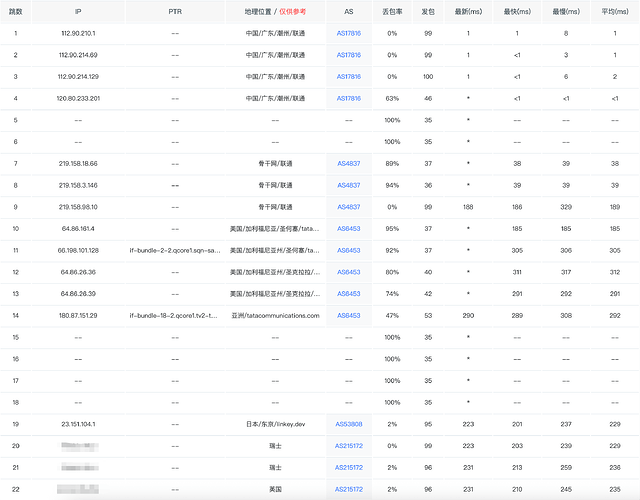Click hop number 19

16,424
